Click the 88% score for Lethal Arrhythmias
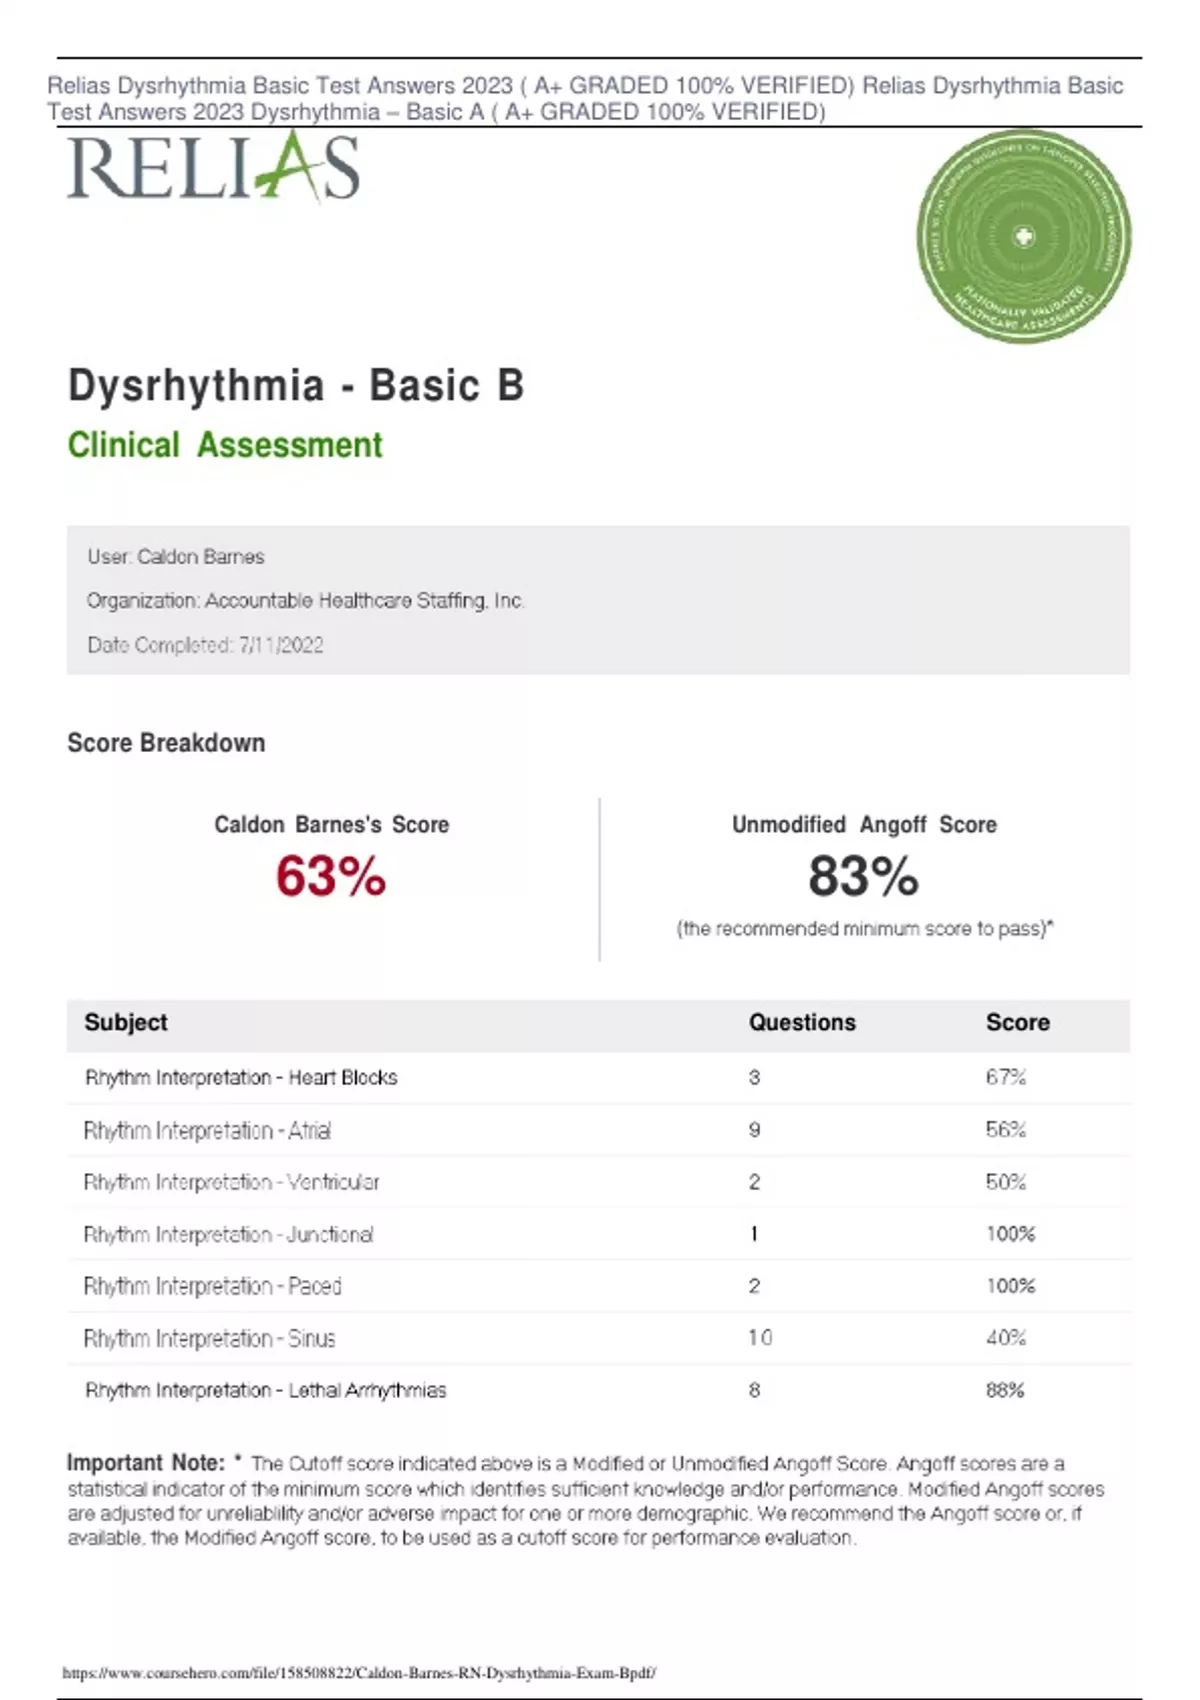This screenshot has height=1700, width=1200. (x=1005, y=1390)
